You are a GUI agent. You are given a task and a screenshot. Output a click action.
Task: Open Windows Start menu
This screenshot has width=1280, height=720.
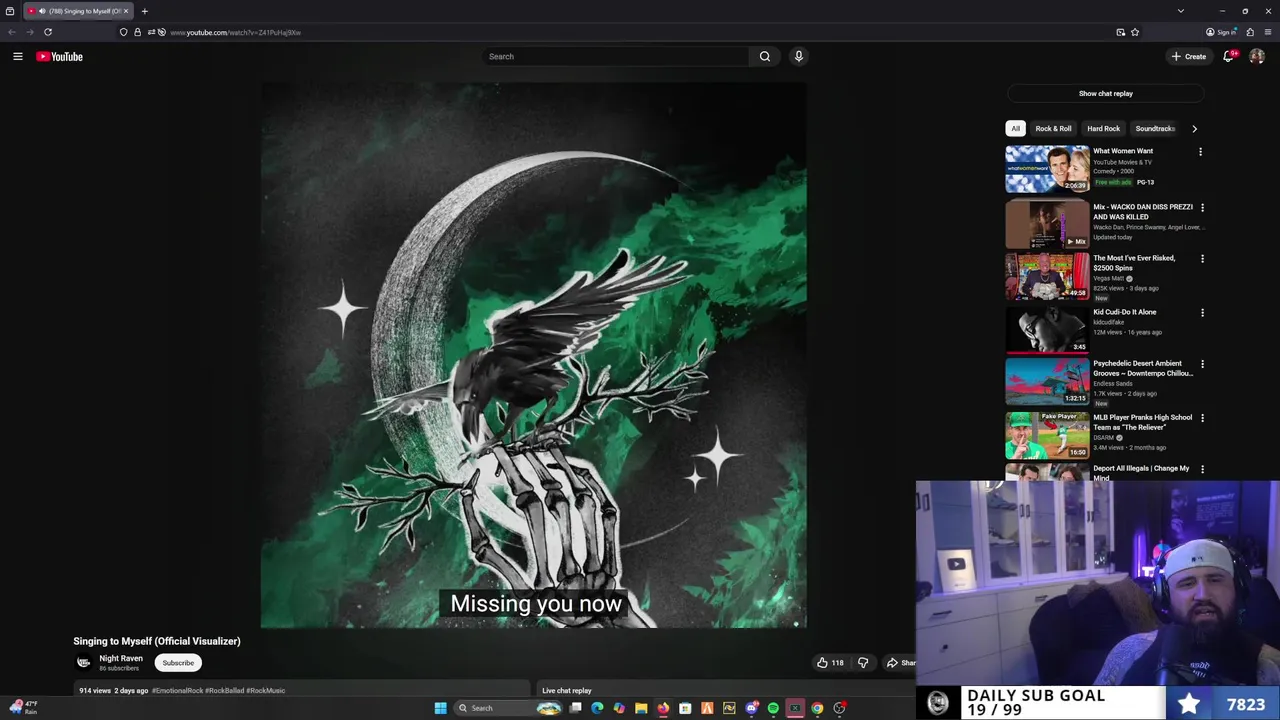[x=440, y=708]
